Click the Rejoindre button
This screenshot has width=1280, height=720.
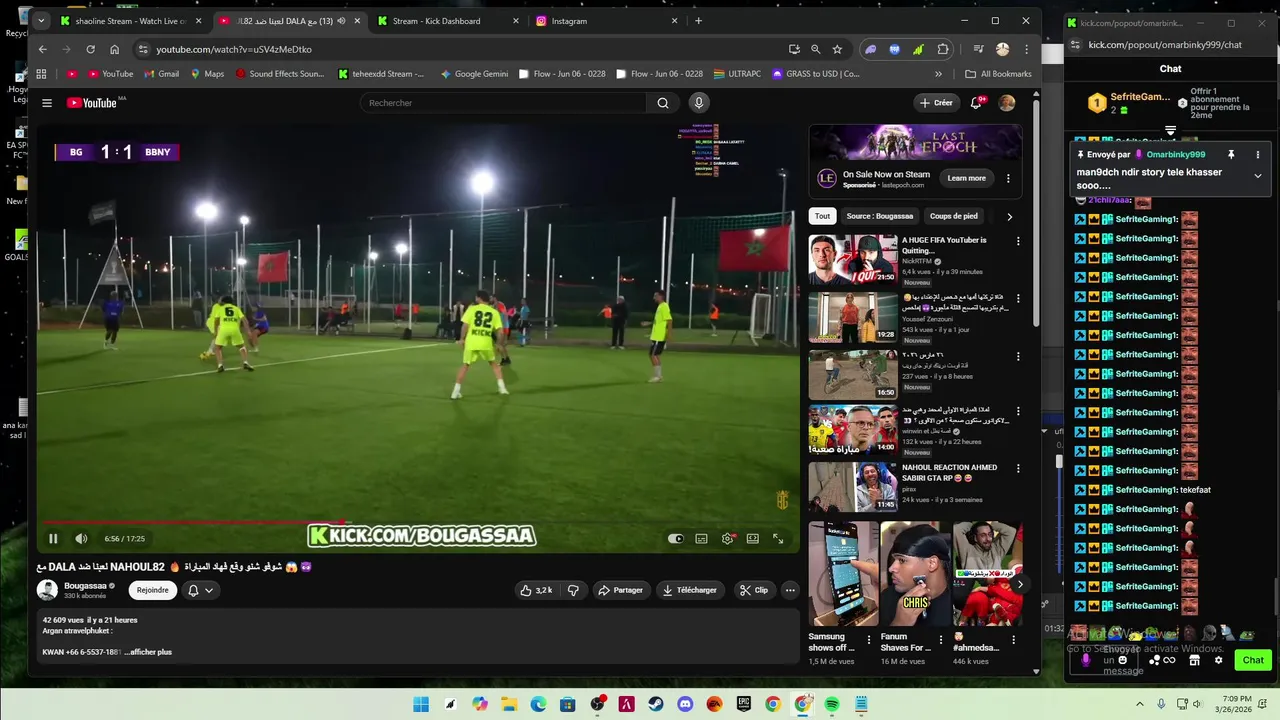[153, 590]
